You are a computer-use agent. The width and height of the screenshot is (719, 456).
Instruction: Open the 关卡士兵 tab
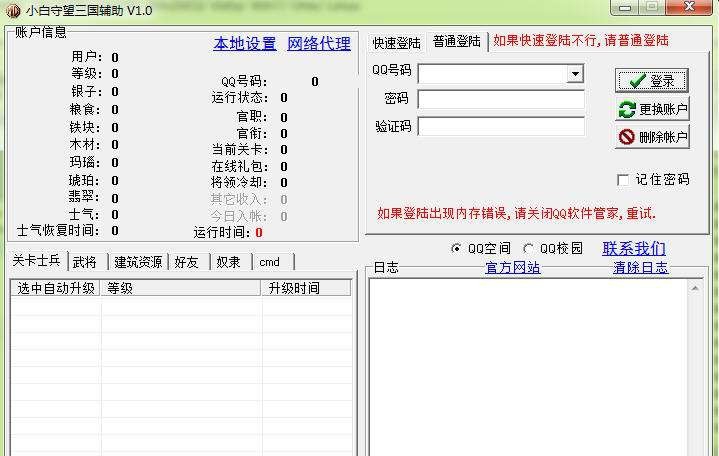[x=37, y=261]
